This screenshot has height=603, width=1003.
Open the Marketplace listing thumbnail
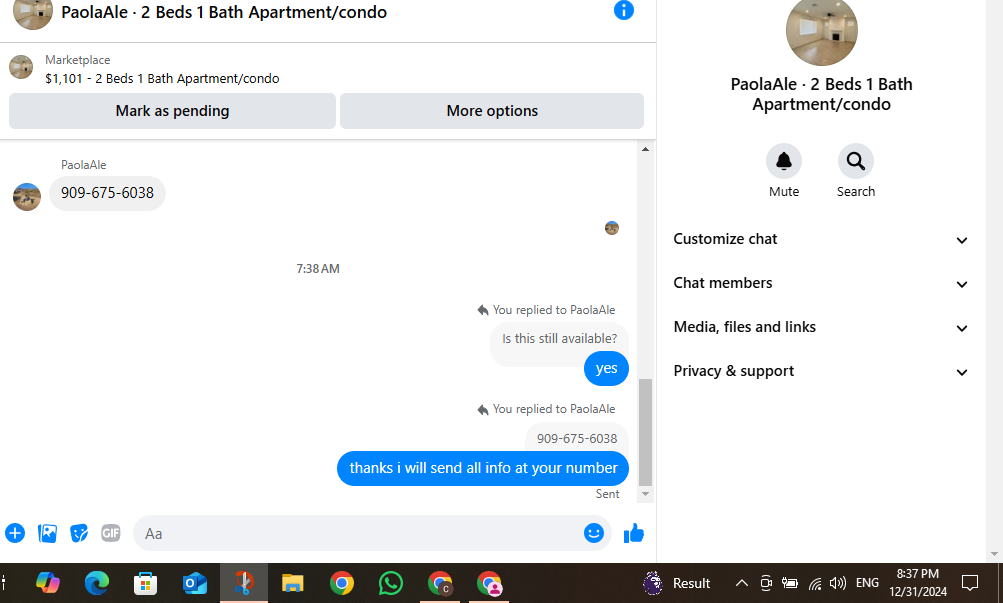coord(21,67)
